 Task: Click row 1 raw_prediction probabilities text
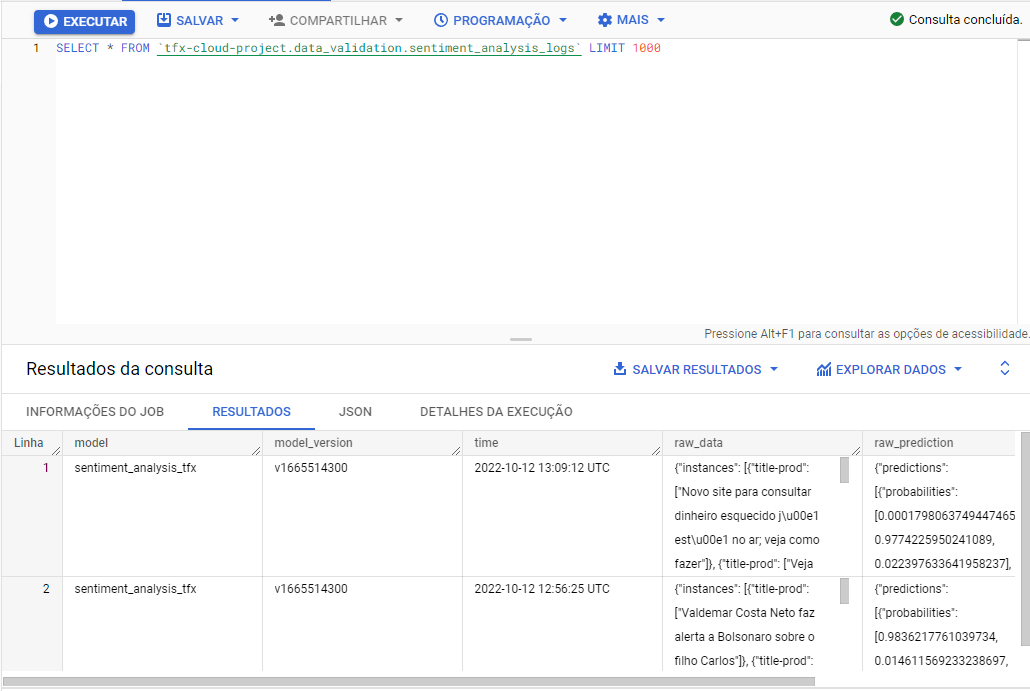(x=916, y=492)
